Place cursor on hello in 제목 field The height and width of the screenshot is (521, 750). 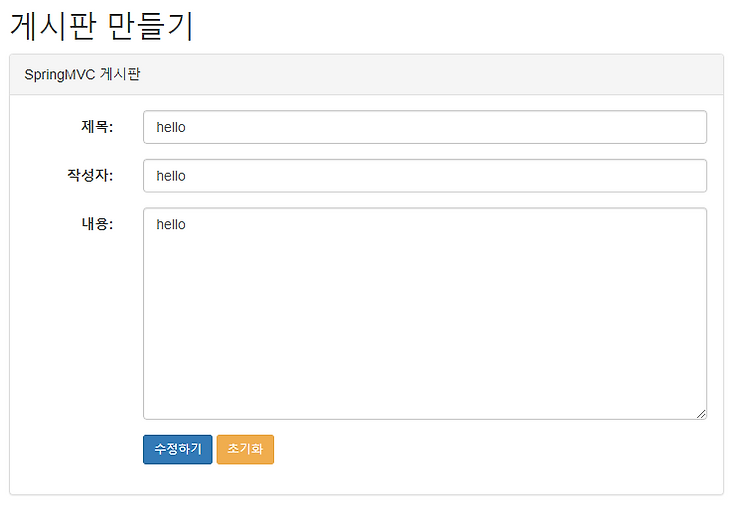point(171,127)
